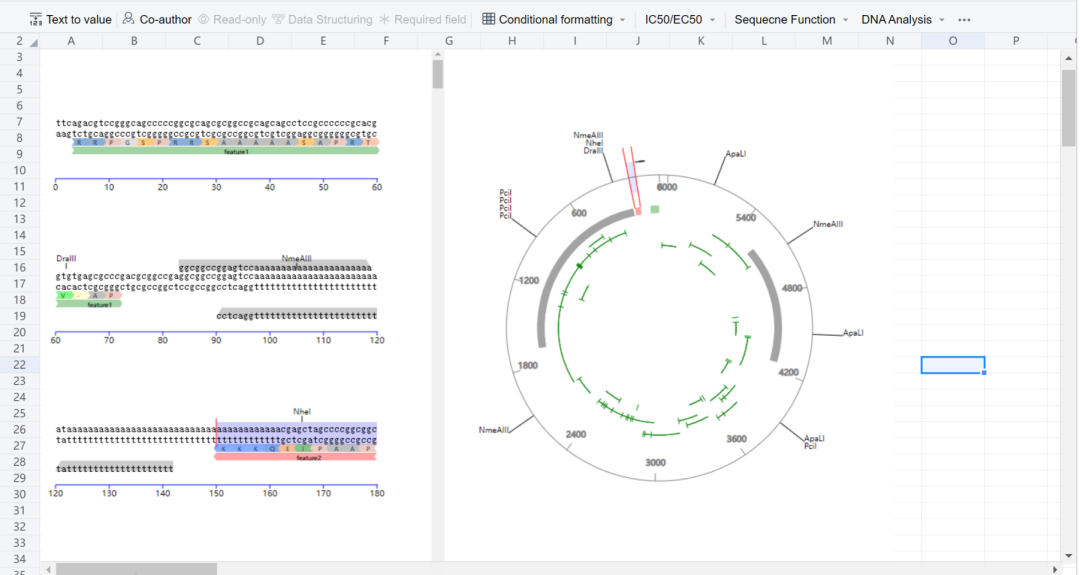Open the Conditional formatting menu
Image resolution: width=1080 pixels, height=575 pixels.
pos(554,19)
